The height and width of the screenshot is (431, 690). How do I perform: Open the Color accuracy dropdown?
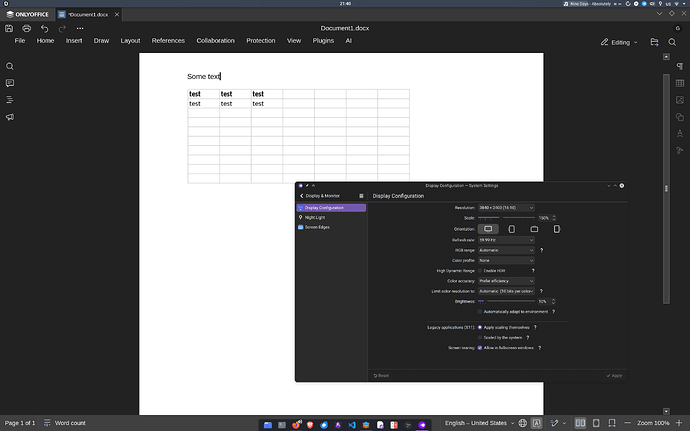[506, 281]
